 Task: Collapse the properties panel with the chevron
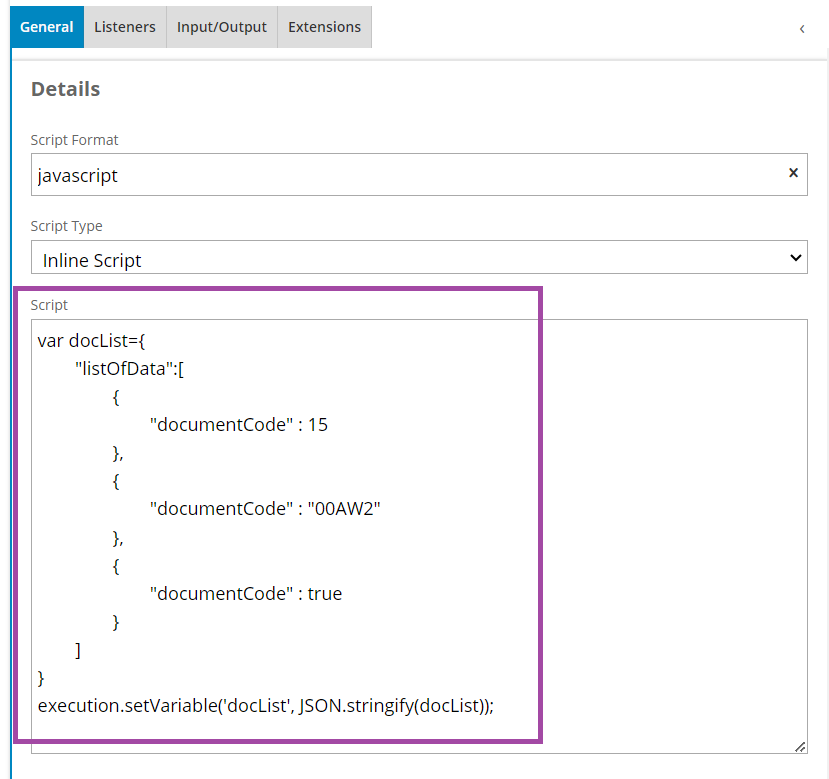click(802, 29)
